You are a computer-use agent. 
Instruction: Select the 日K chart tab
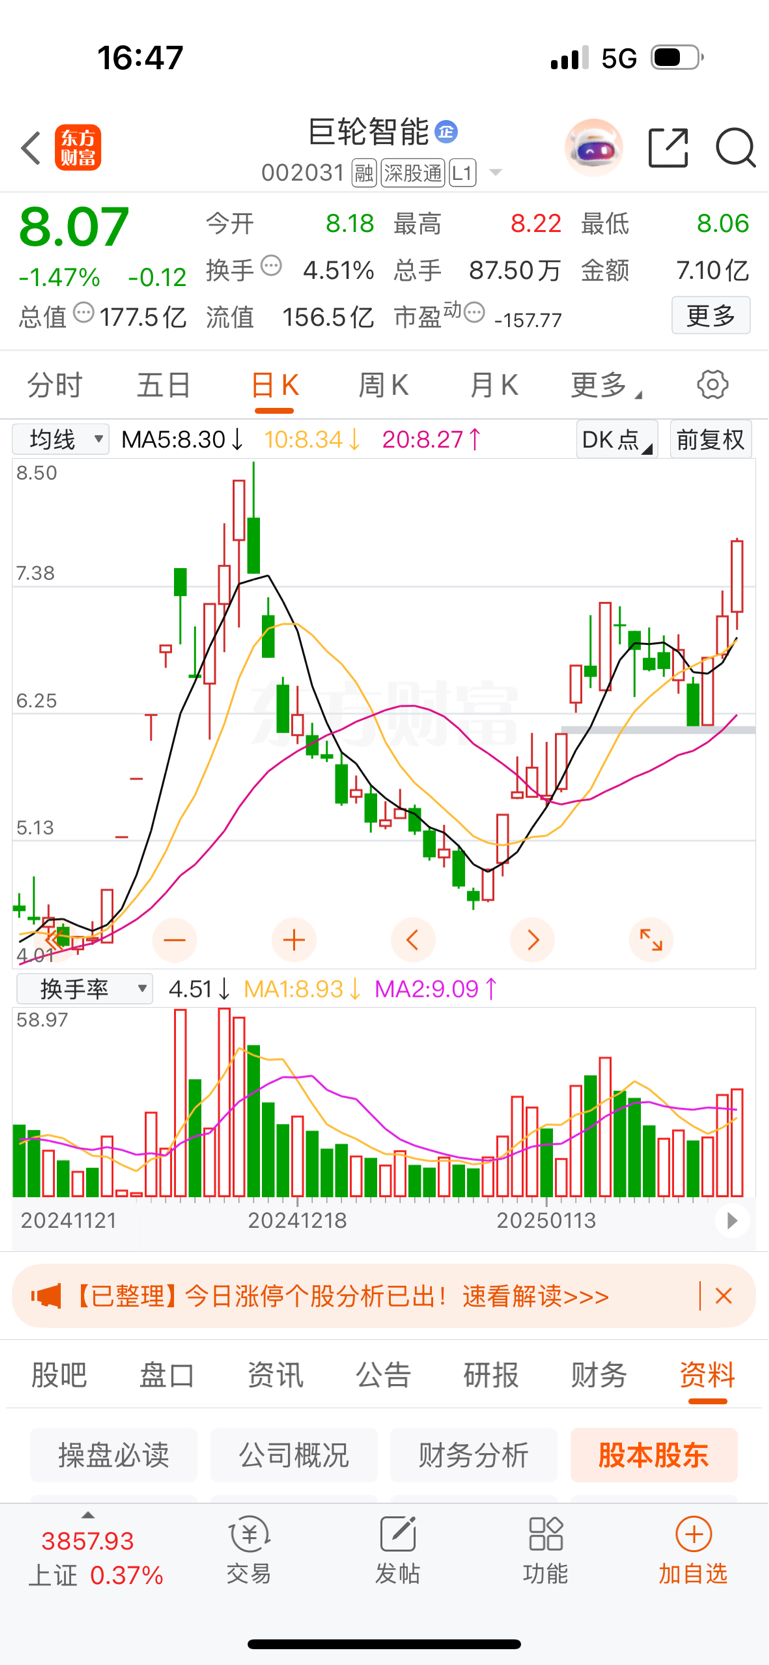coord(274,386)
